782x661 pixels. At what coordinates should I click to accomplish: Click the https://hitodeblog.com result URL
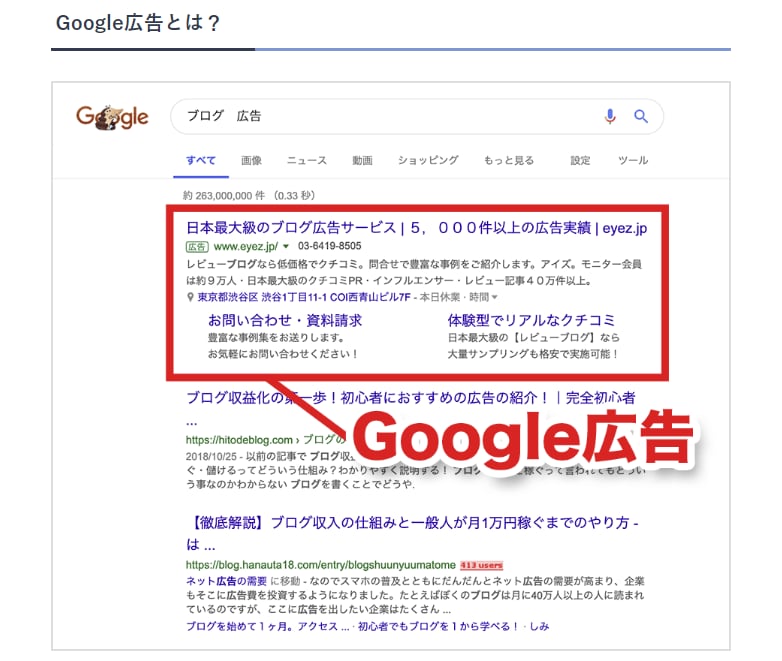click(239, 440)
